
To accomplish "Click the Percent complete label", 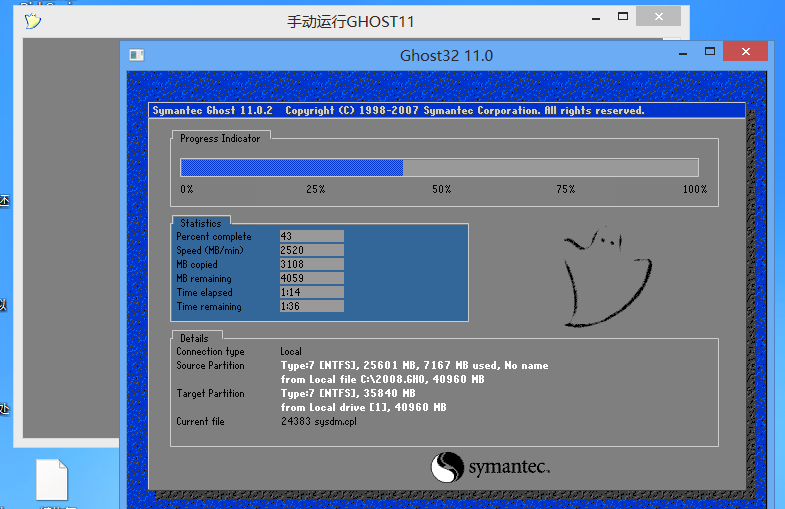I will 214,236.
